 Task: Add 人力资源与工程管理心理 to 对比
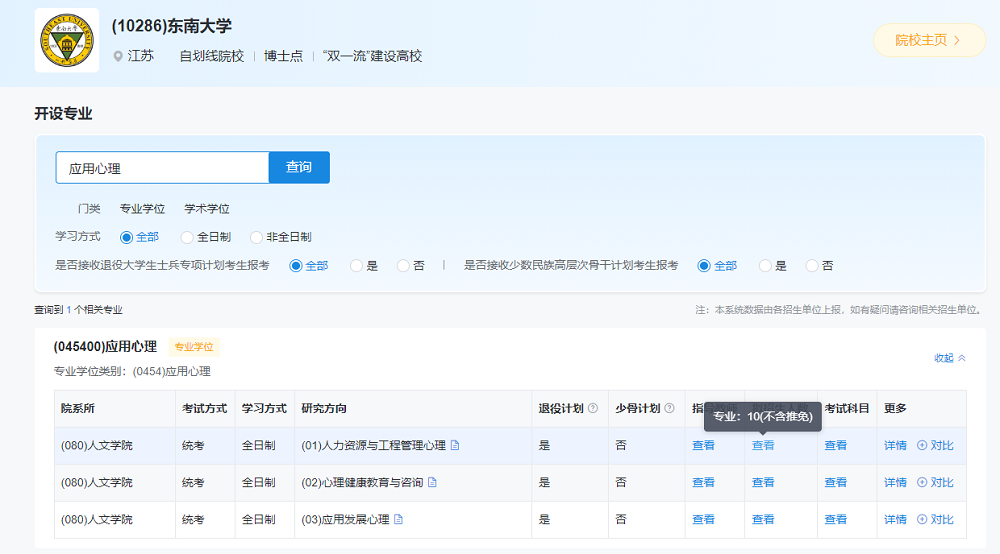(935, 445)
